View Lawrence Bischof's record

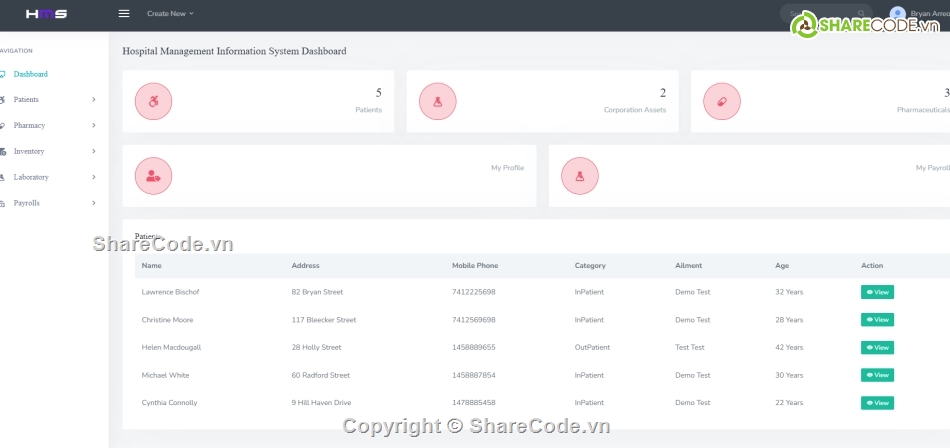[877, 292]
